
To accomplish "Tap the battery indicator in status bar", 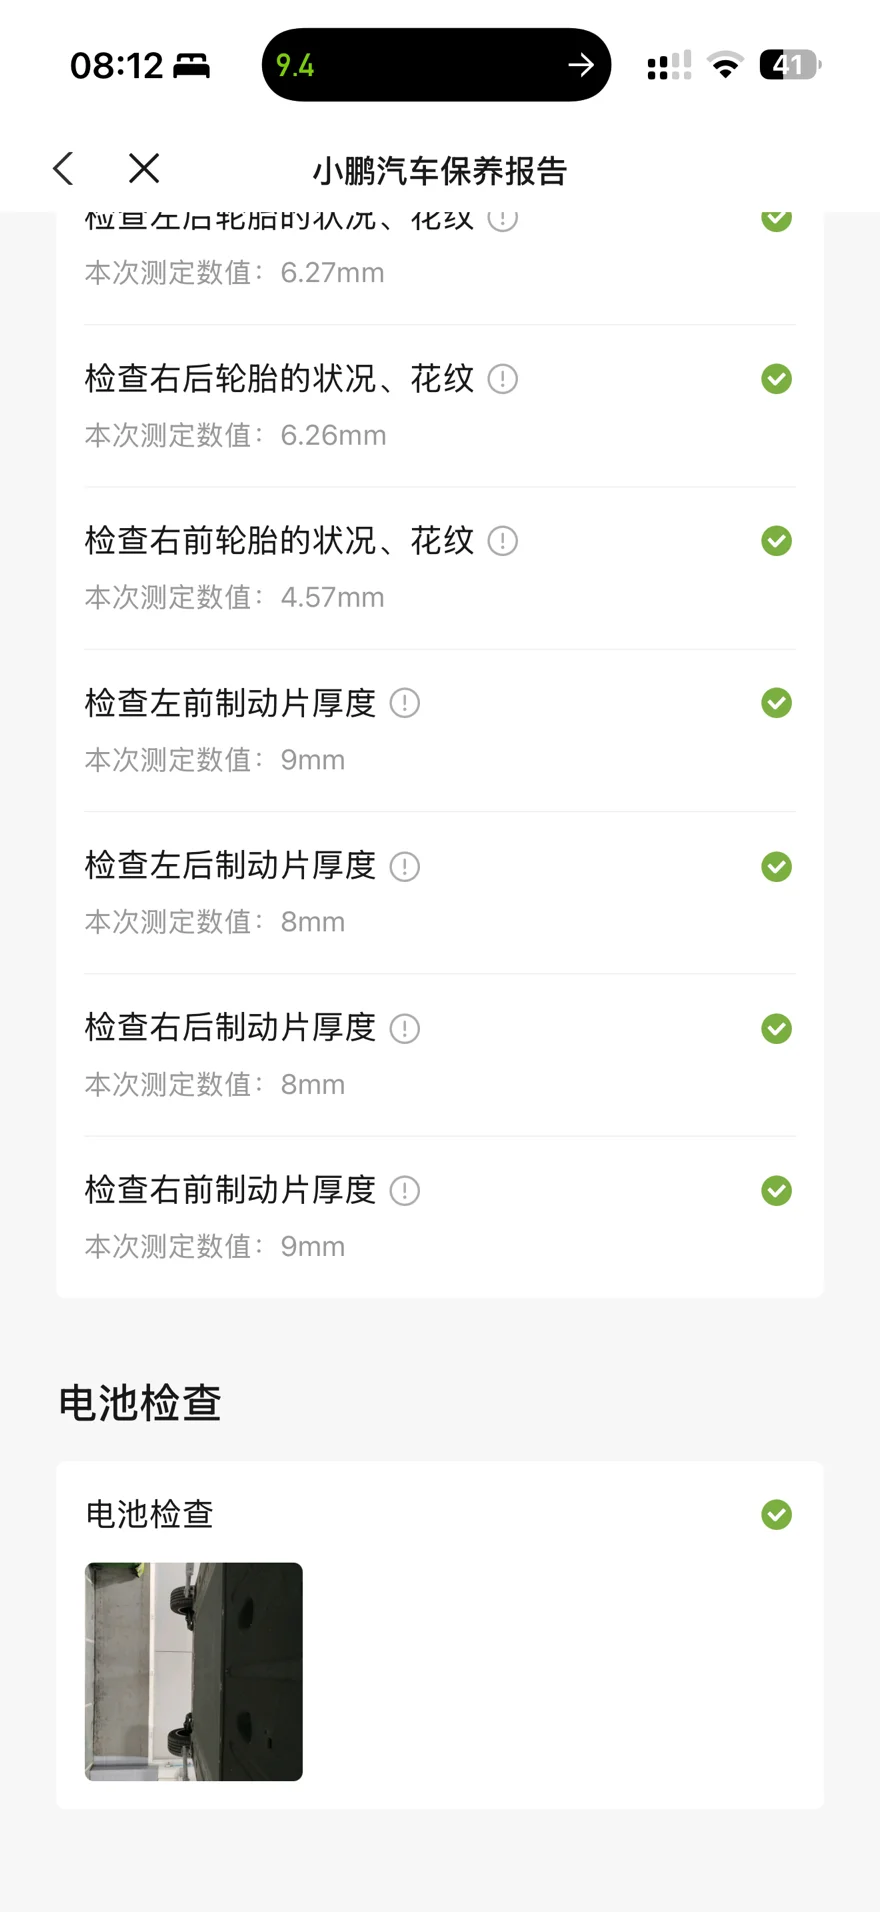I will coord(790,65).
